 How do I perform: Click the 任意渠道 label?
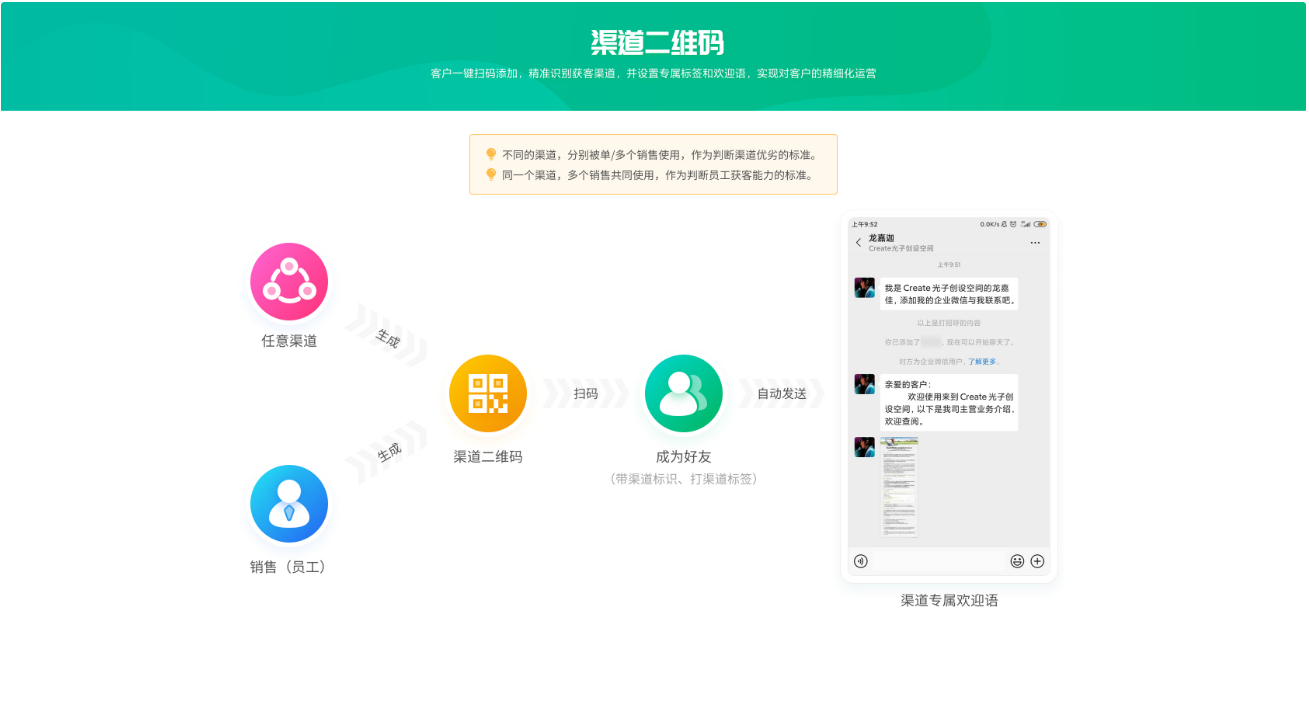click(289, 341)
